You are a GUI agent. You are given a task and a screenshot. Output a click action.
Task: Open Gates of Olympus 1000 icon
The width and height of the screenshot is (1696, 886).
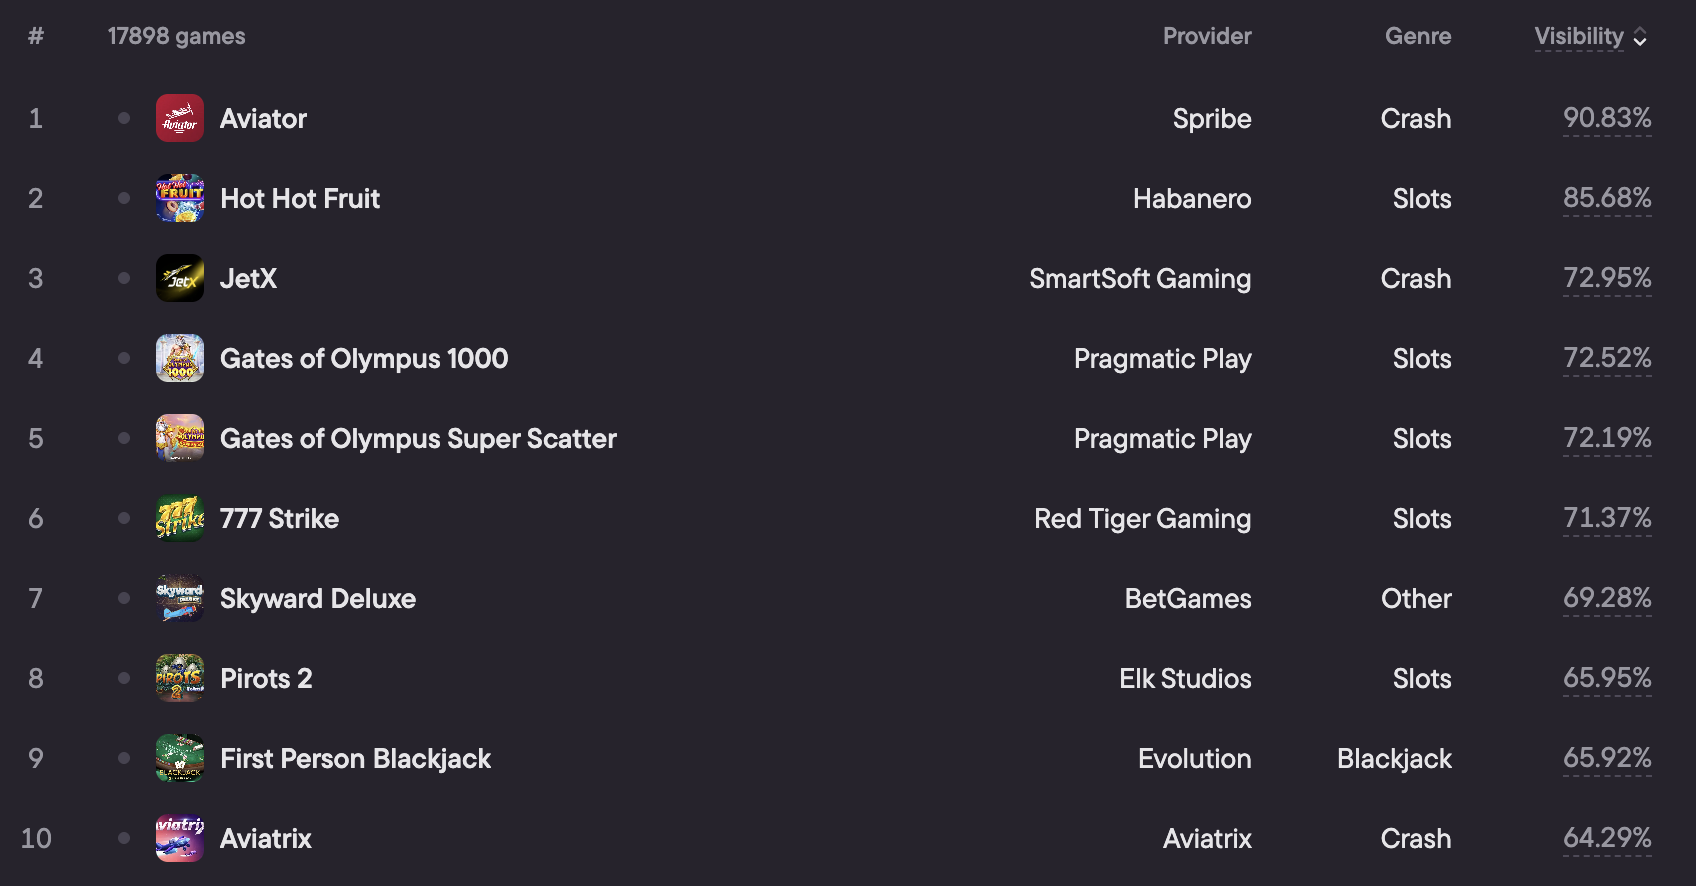pos(180,358)
